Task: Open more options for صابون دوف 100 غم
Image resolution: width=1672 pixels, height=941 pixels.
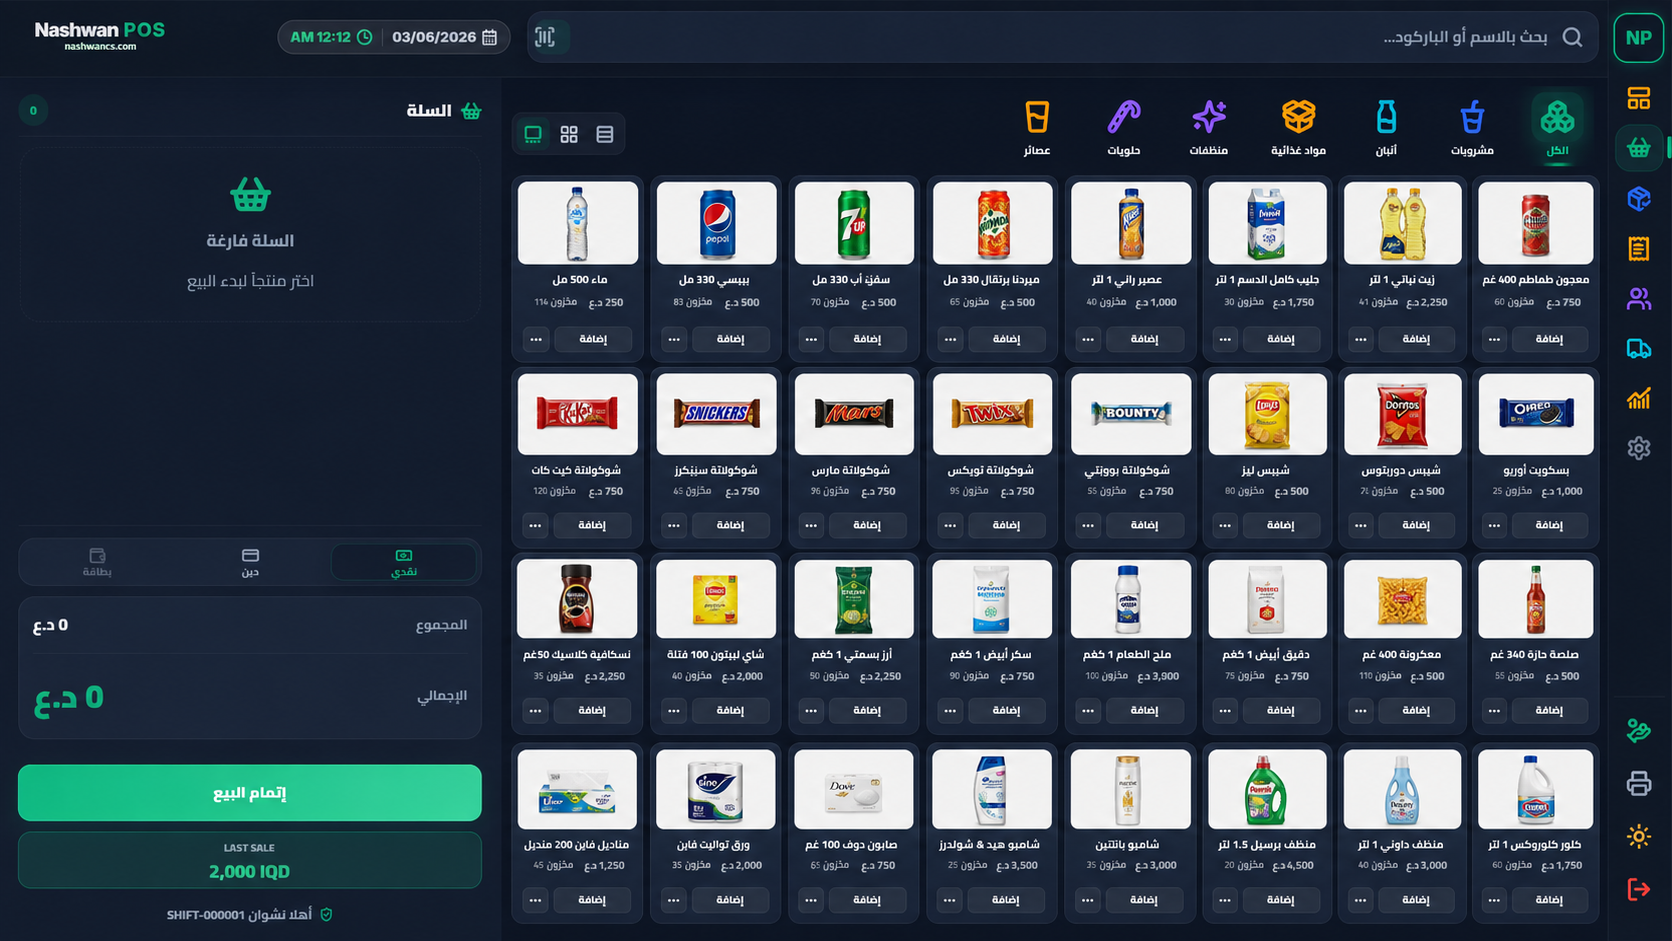Action: (811, 900)
